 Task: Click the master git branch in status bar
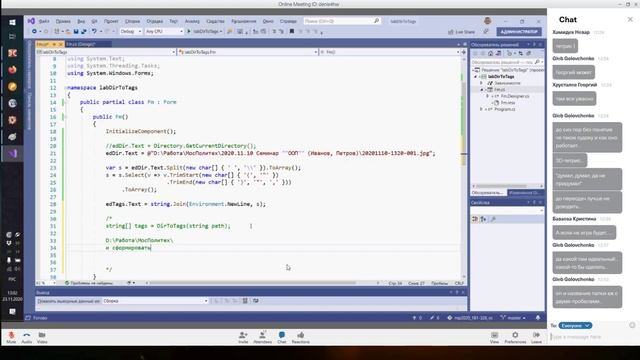[x=513, y=318]
